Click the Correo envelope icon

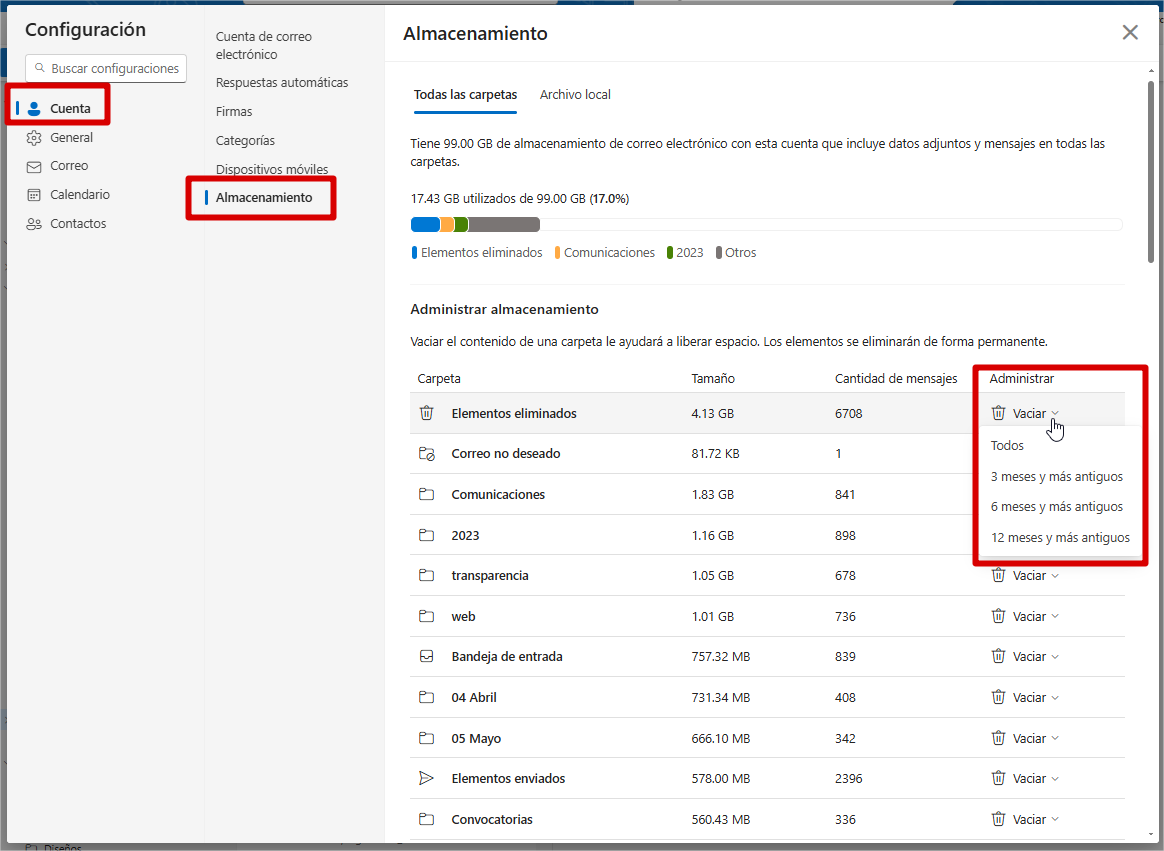pos(34,166)
